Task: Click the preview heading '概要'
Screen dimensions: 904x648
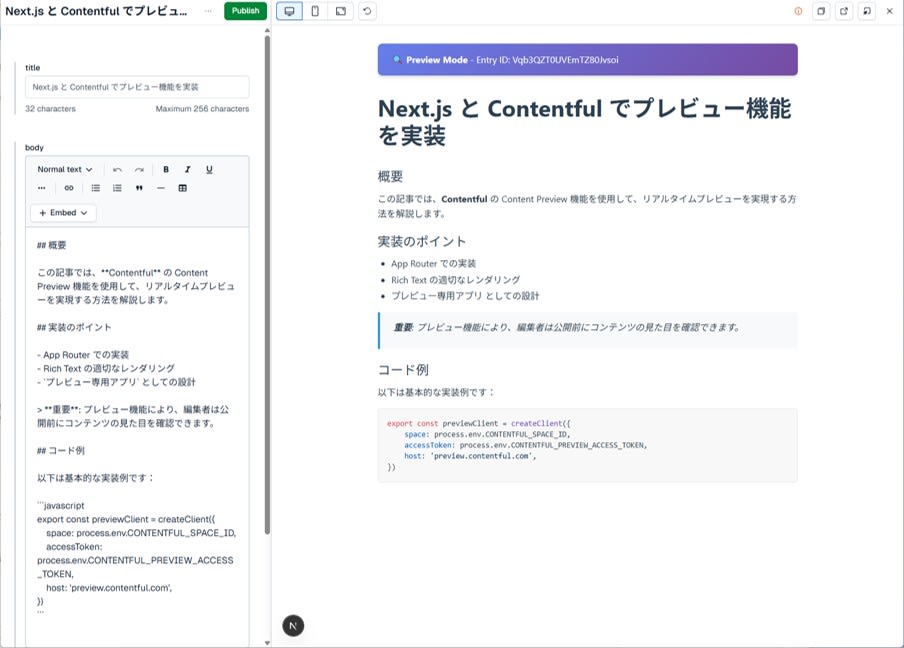Action: click(390, 176)
